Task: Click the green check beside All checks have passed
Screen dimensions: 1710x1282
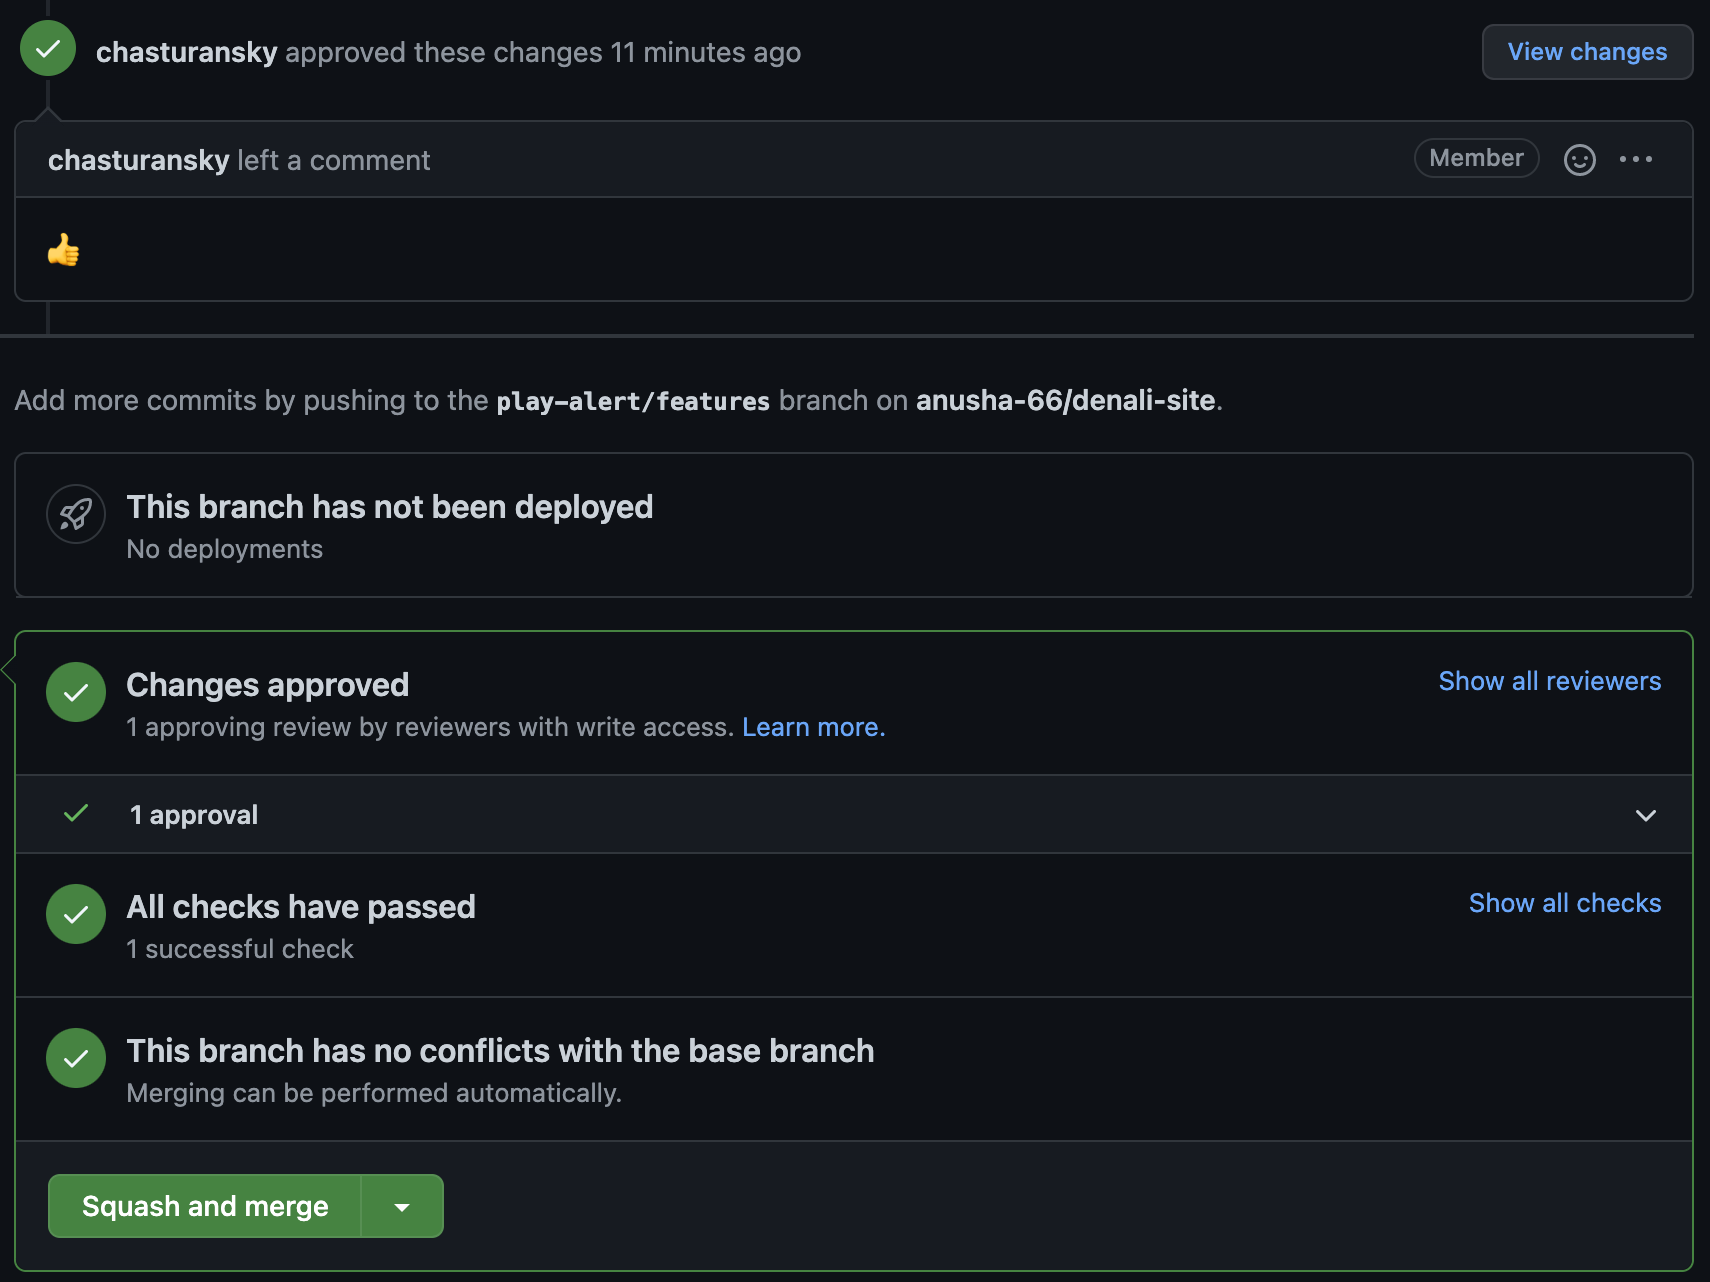Action: [x=75, y=913]
